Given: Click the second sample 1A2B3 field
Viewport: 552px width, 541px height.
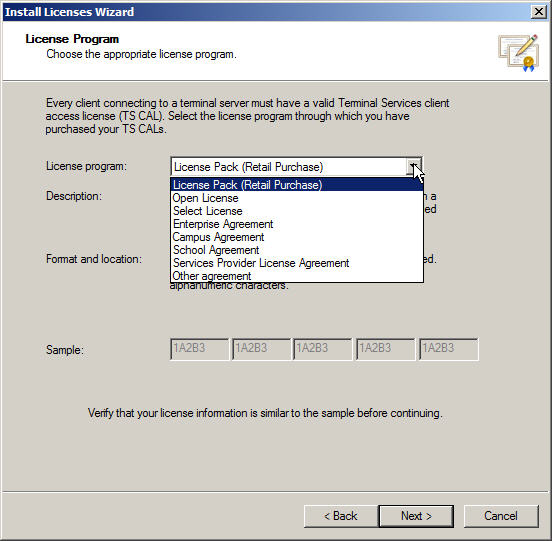Looking at the screenshot, I should pyautogui.click(x=262, y=349).
